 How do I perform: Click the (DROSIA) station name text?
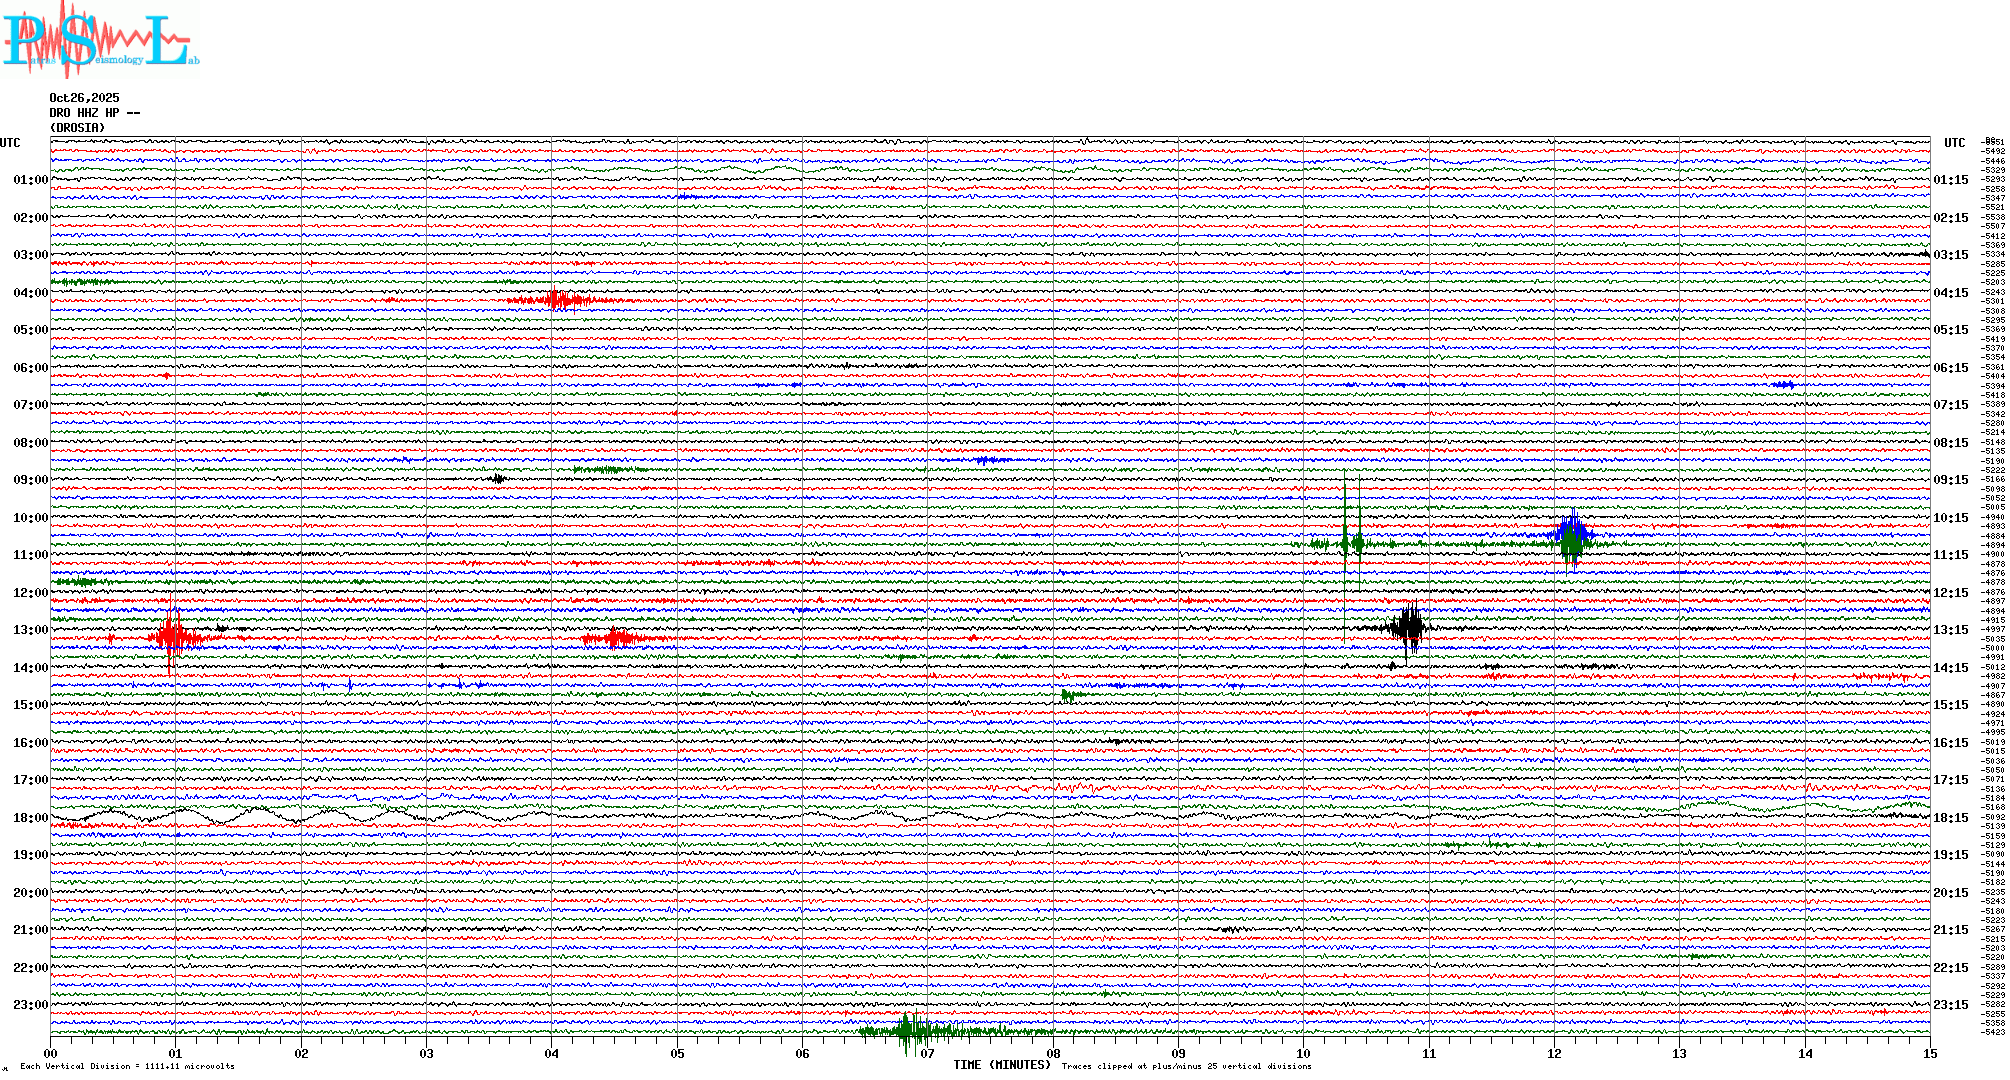(x=77, y=128)
